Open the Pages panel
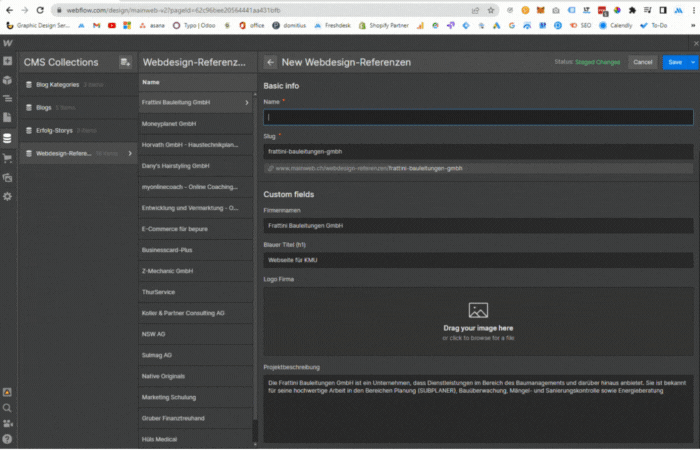This screenshot has width=700, height=450. click(x=8, y=117)
